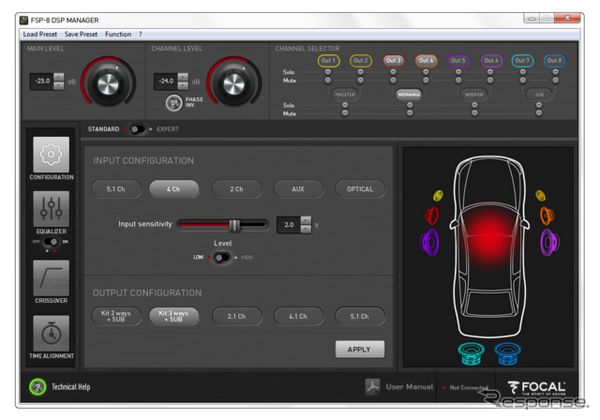This screenshot has width=600, height=420.
Task: Decrease Main Level with down stepper
Action: pos(59,85)
